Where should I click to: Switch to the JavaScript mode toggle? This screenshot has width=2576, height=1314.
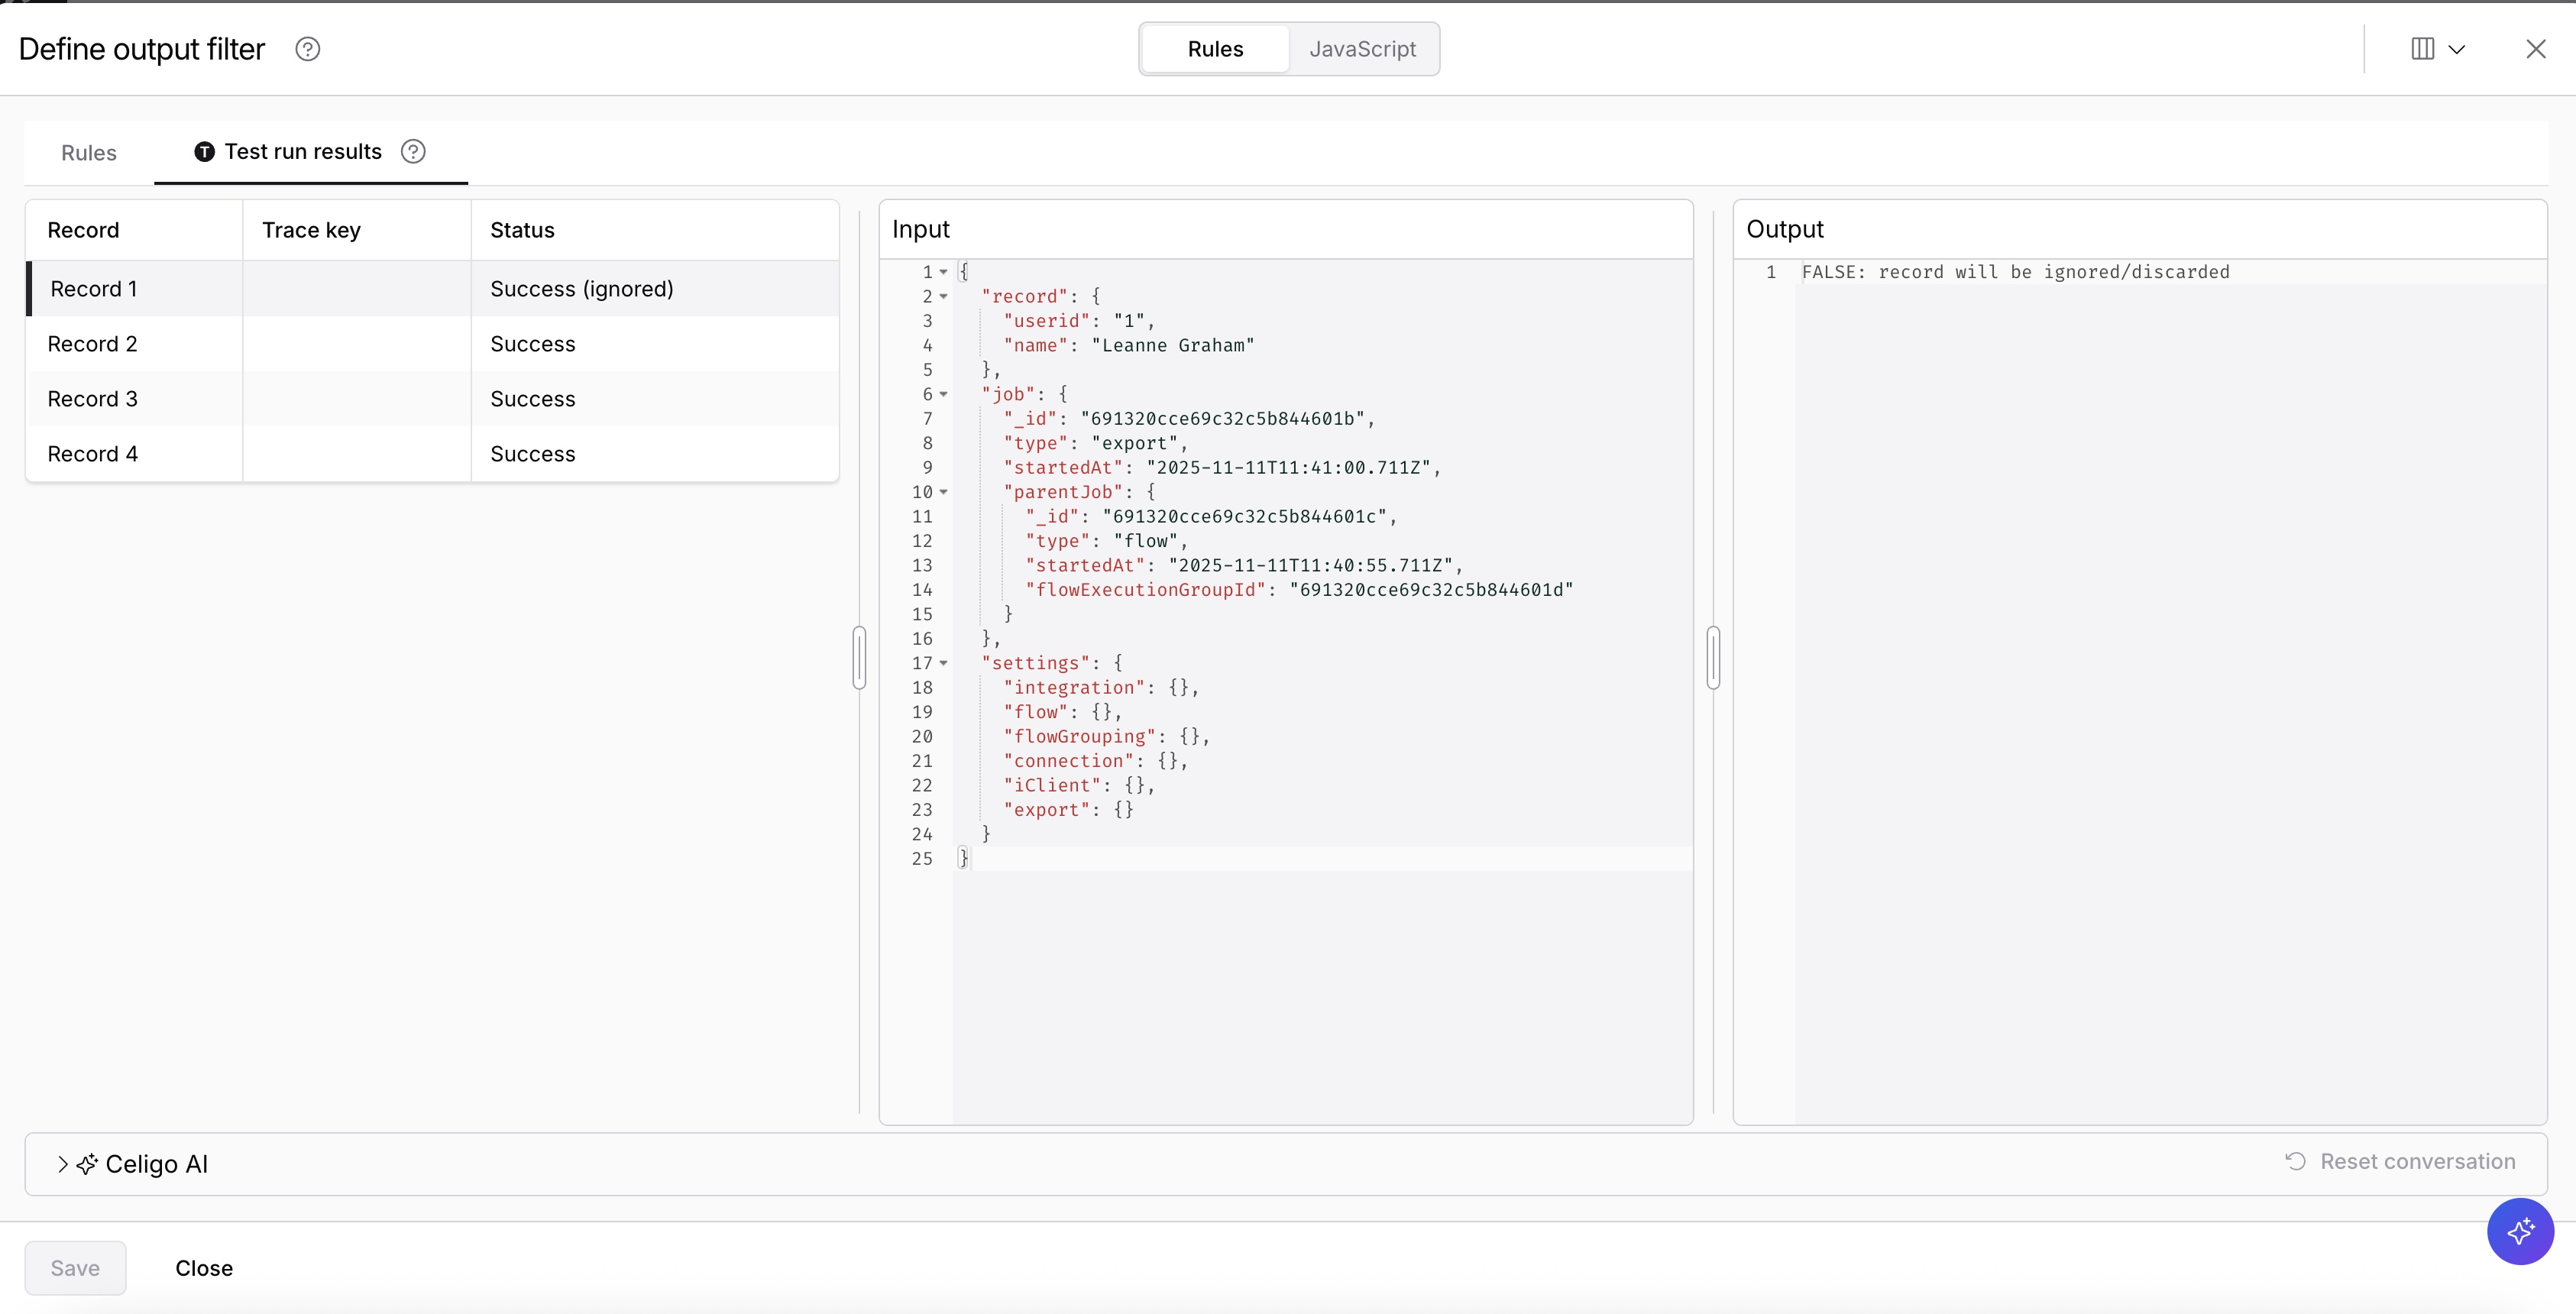[1362, 49]
